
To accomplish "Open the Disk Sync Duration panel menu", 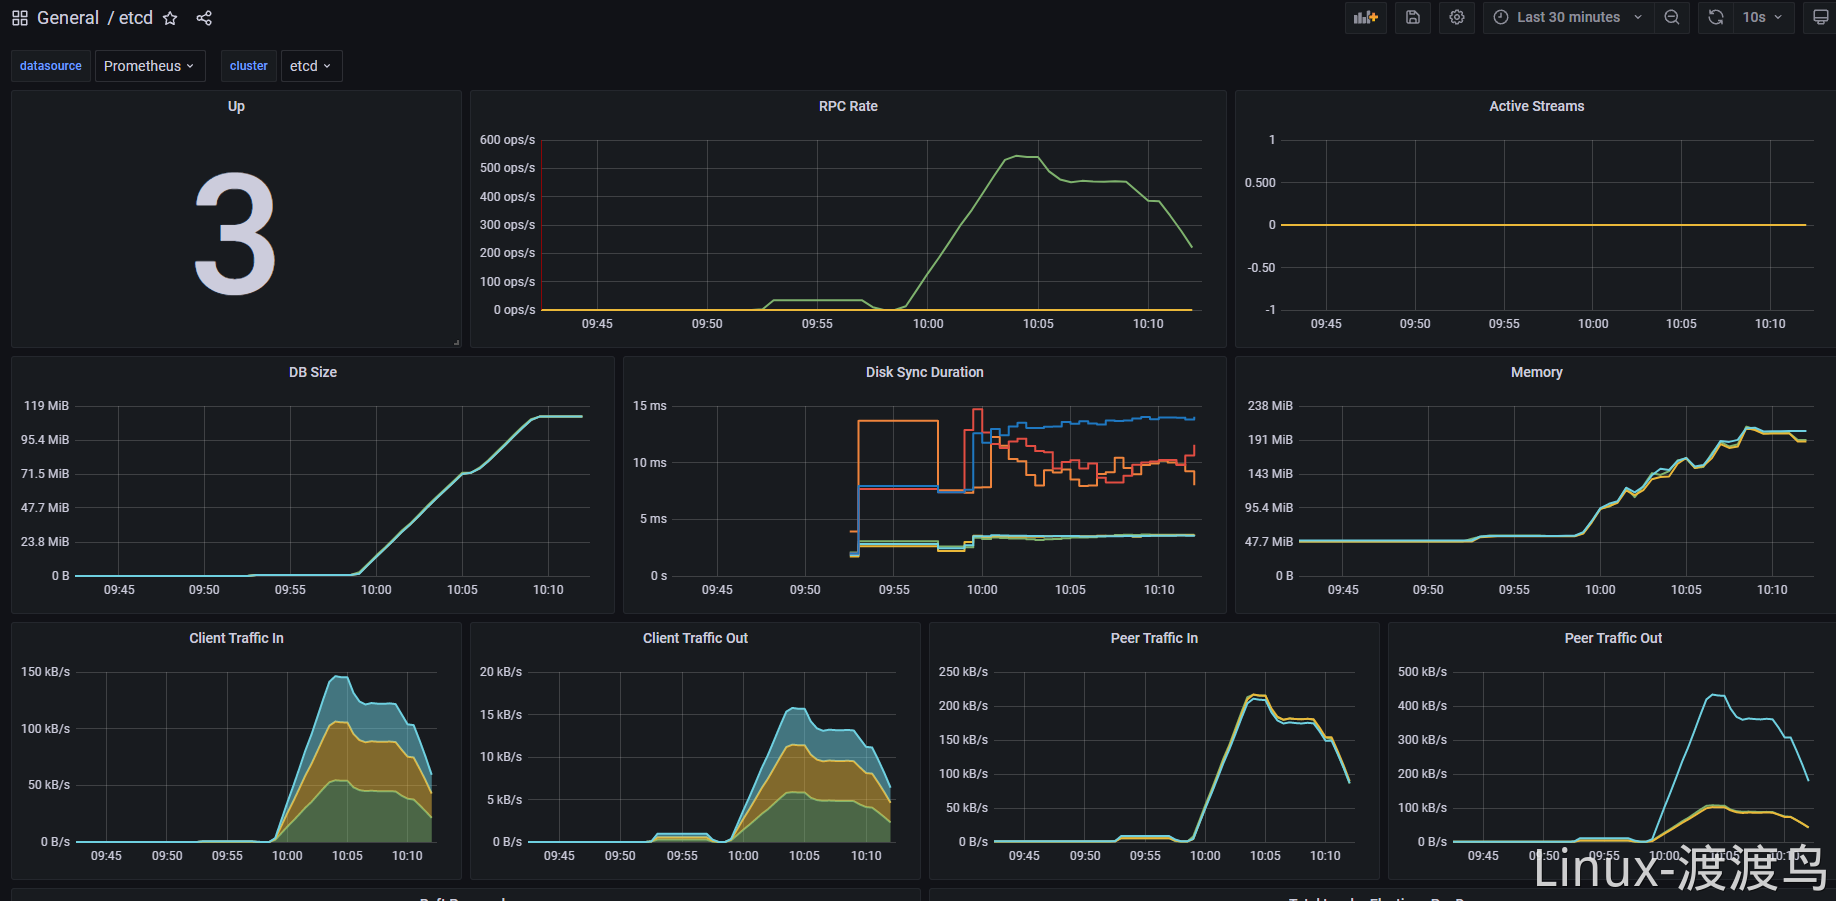I will pyautogui.click(x=924, y=372).
